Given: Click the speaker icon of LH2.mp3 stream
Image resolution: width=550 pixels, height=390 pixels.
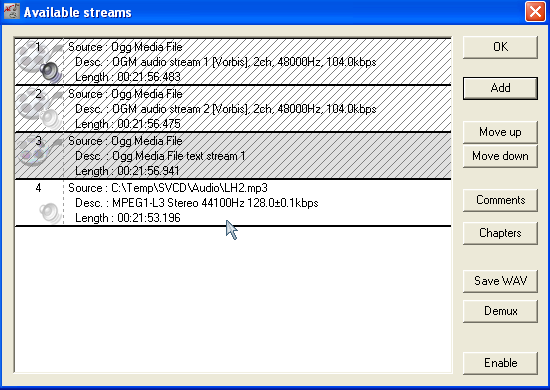Looking at the screenshot, I should coord(50,213).
